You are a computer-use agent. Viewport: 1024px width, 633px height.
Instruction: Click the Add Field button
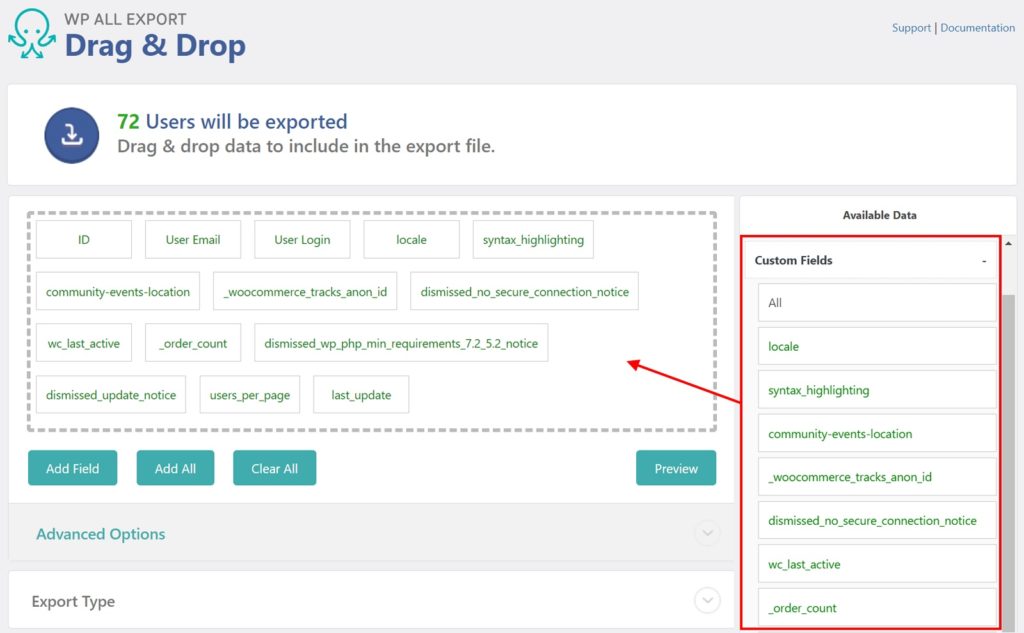[72, 467]
